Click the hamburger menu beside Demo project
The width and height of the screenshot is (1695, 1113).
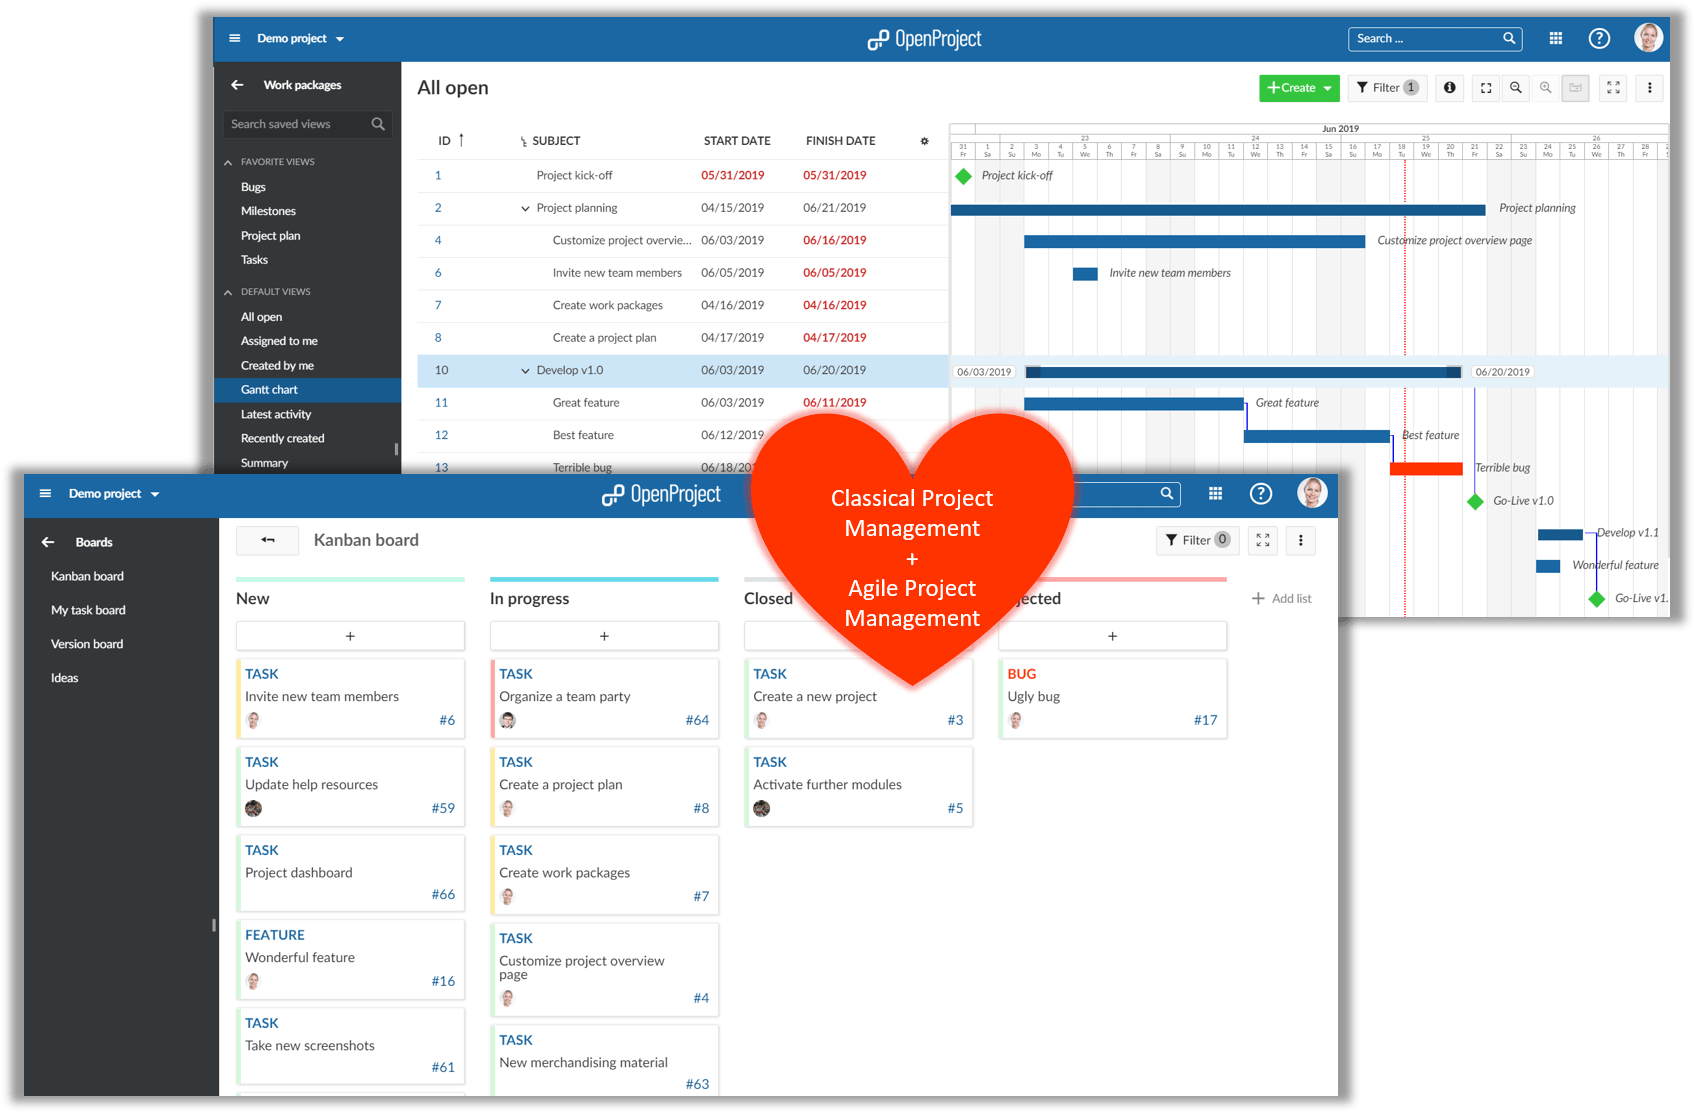pyautogui.click(x=234, y=38)
